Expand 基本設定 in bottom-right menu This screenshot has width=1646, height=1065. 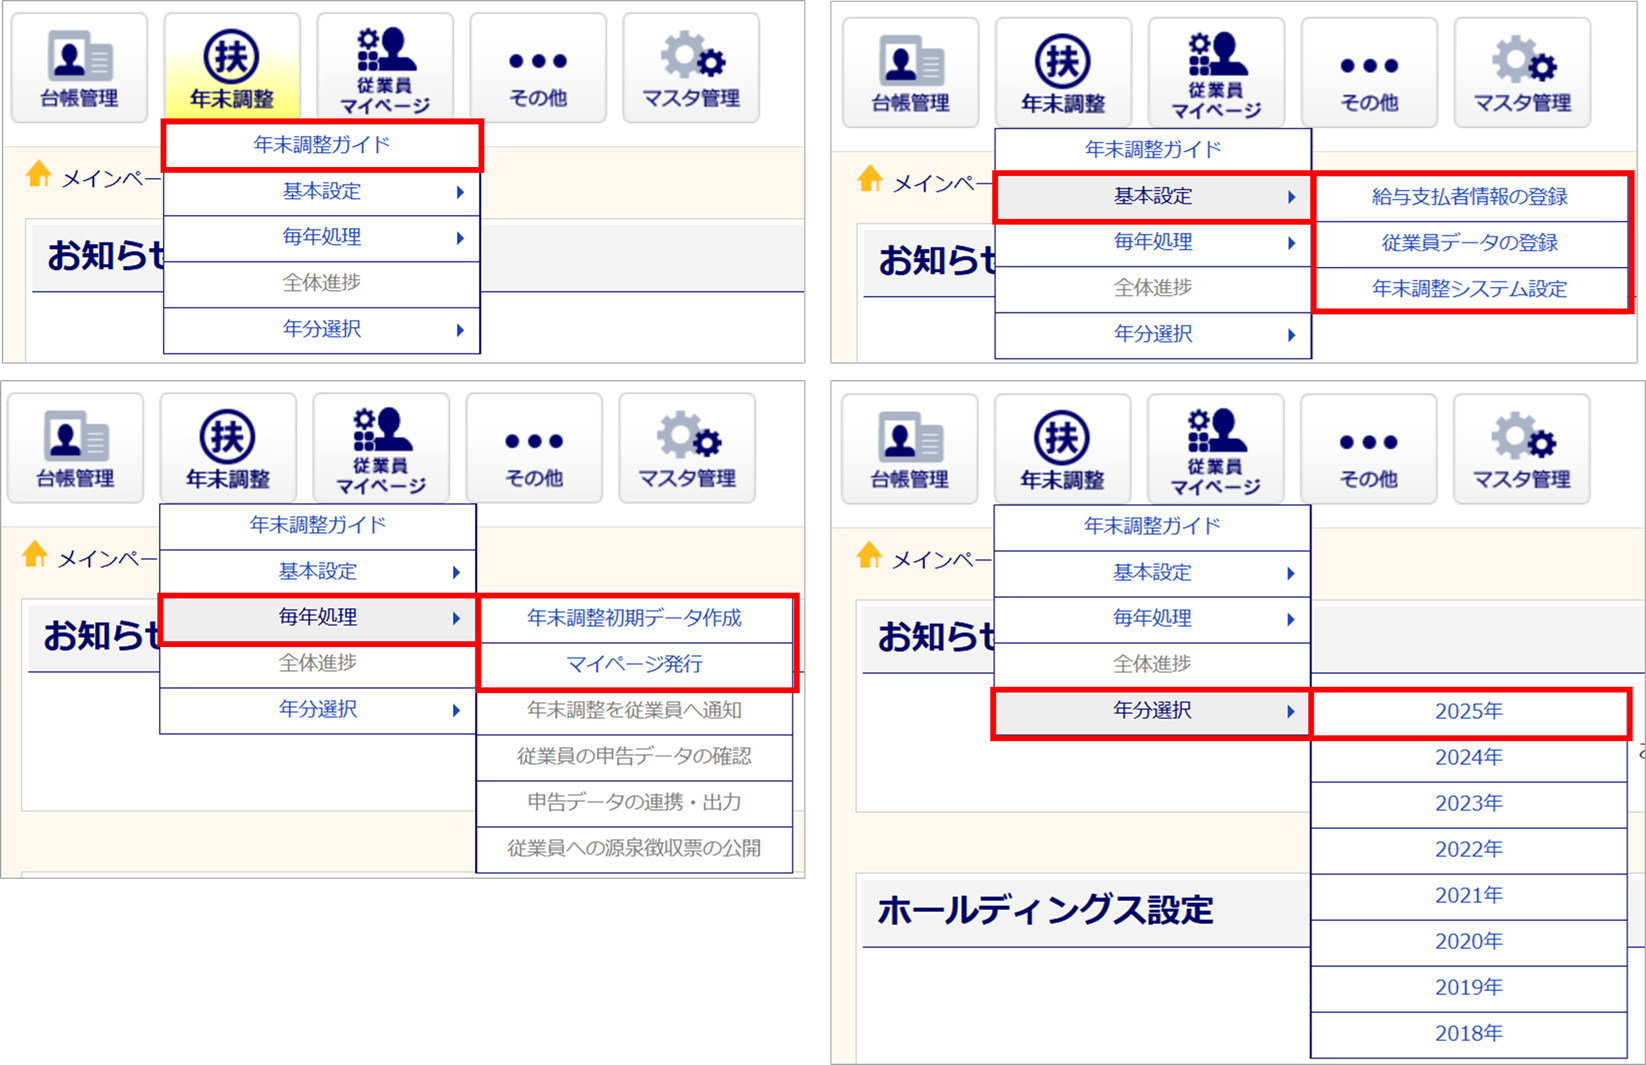(1152, 572)
